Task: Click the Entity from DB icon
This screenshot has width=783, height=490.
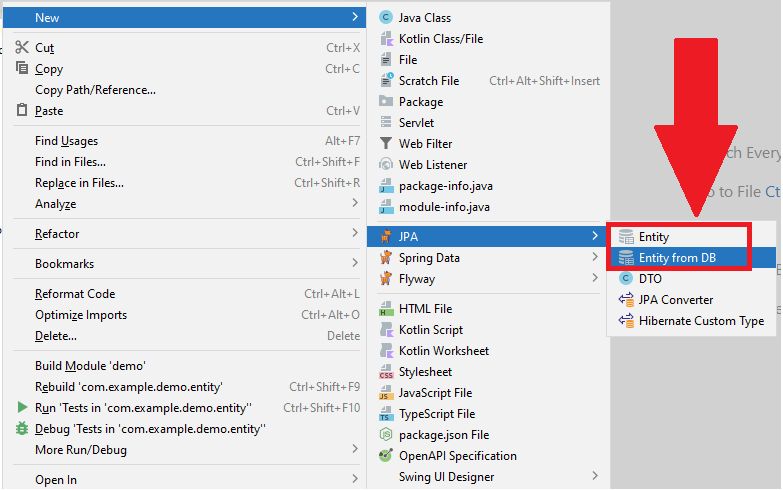Action: click(627, 258)
